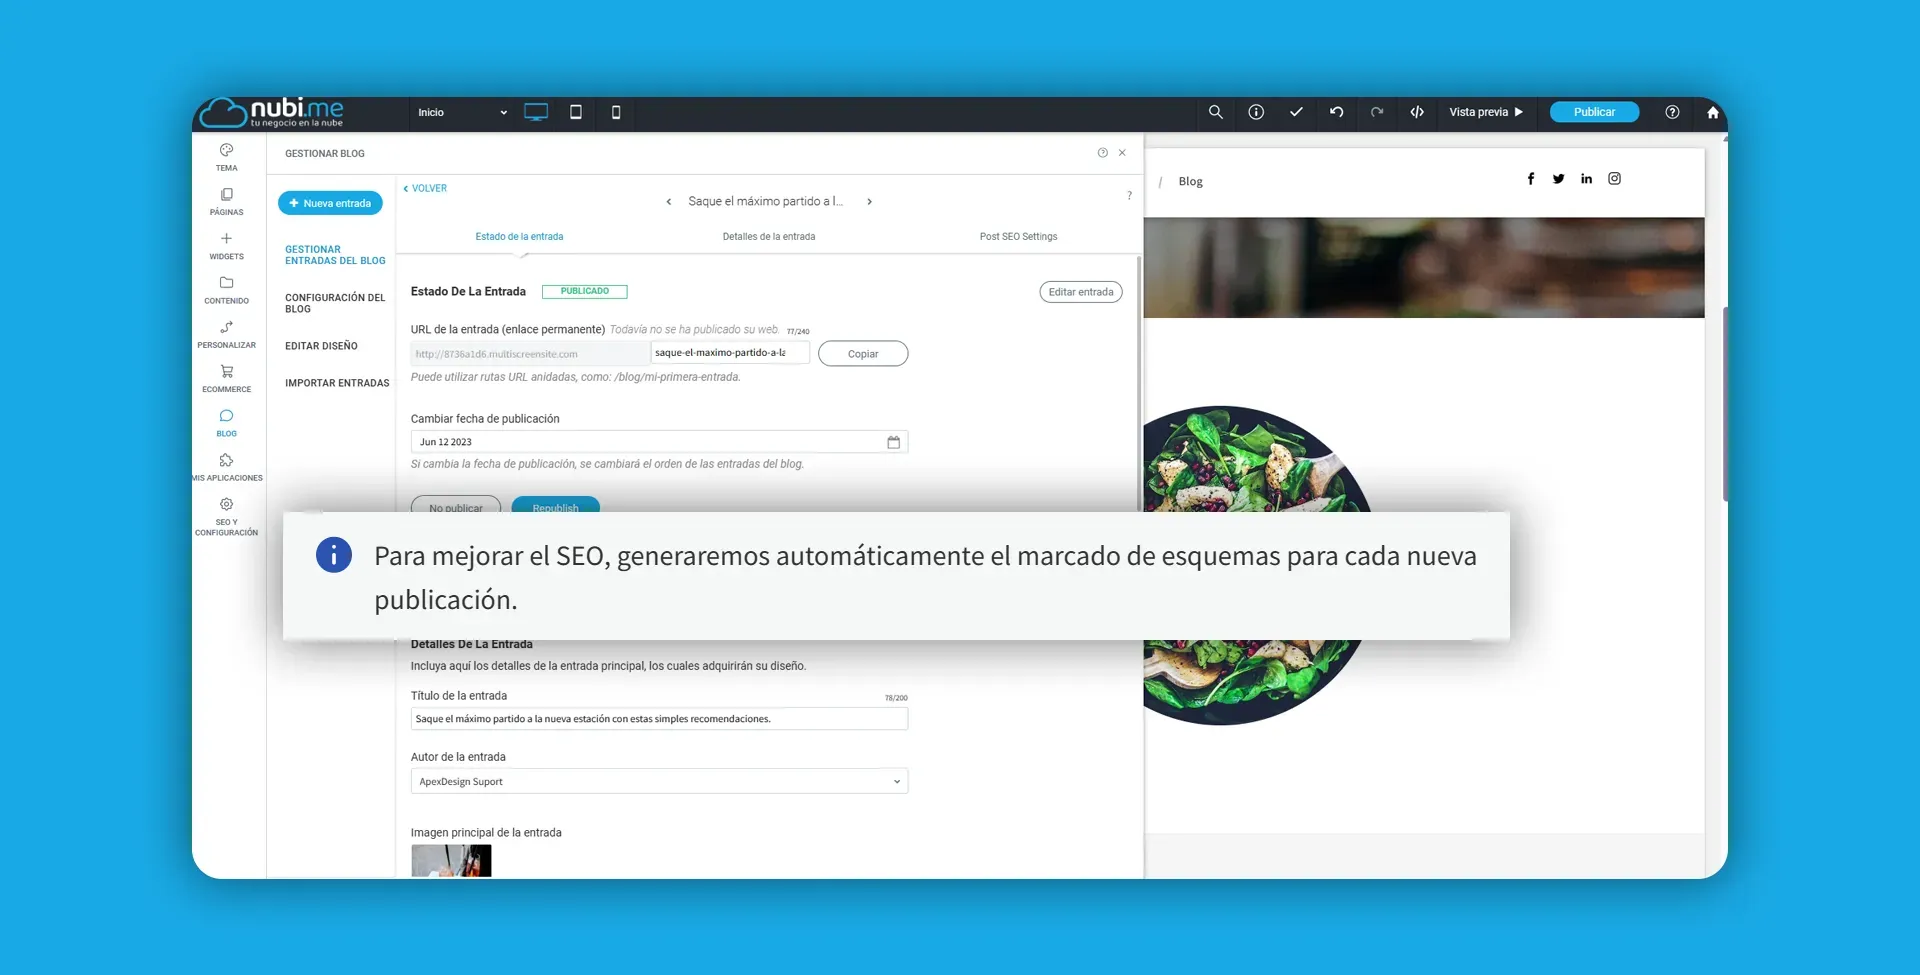Click the undo arrow icon
This screenshot has width=1920, height=975.
(1336, 113)
